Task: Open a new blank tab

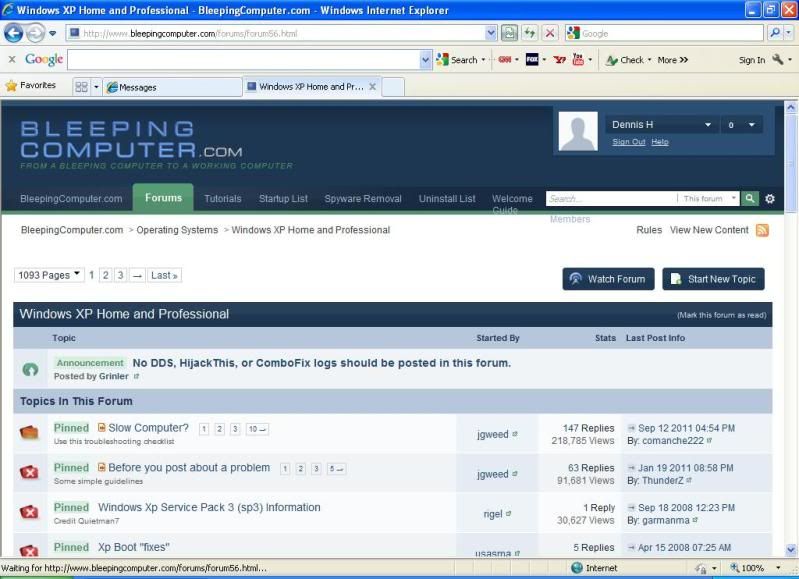Action: pyautogui.click(x=393, y=87)
